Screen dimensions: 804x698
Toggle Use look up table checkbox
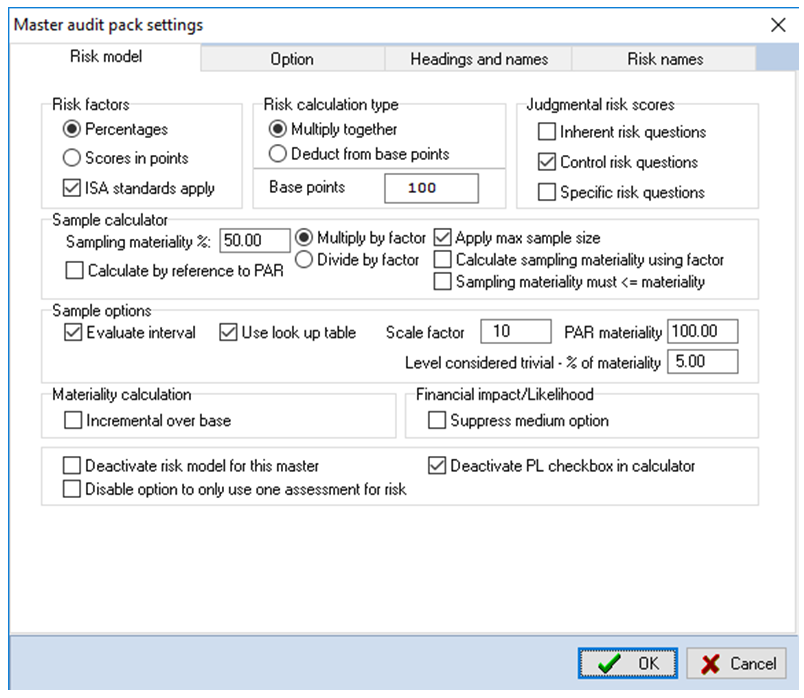(x=228, y=332)
